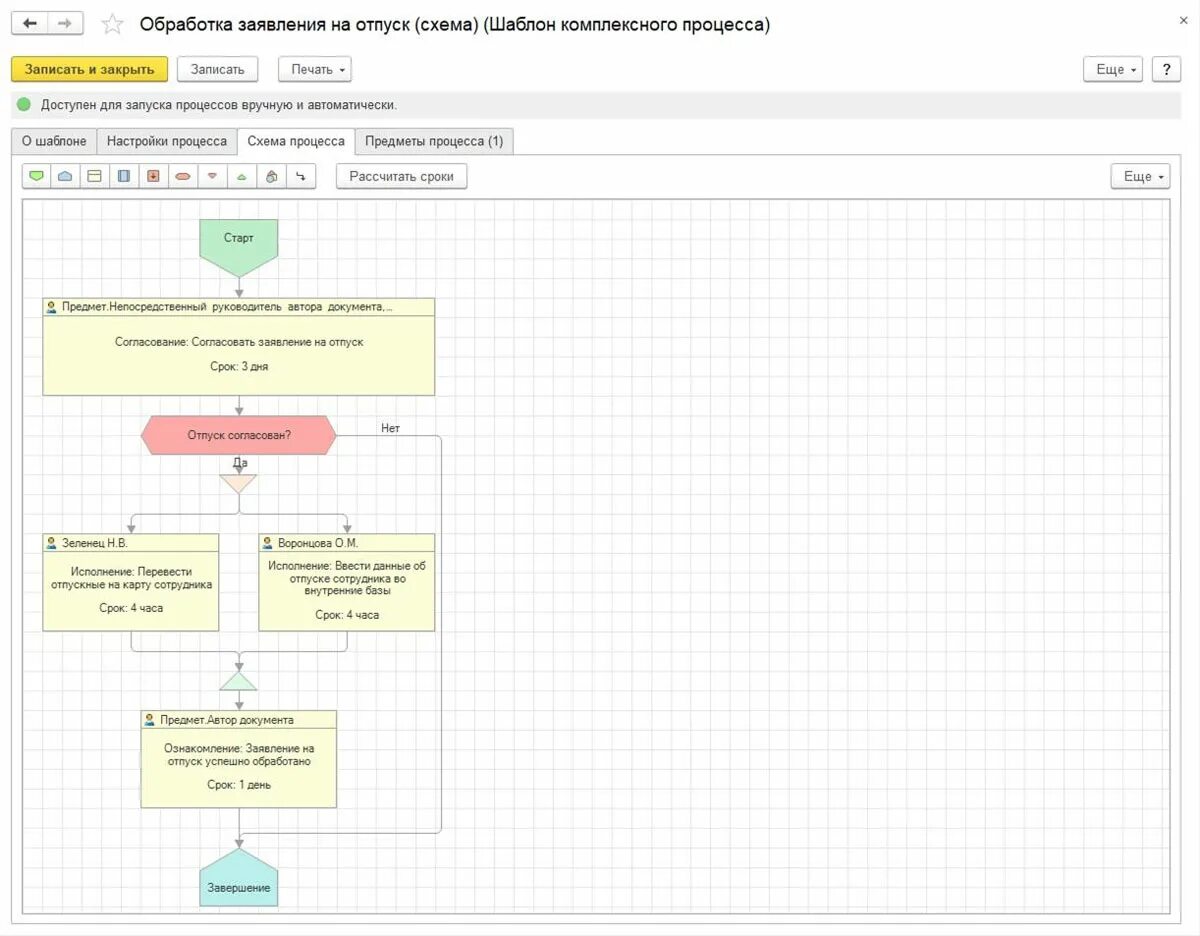Image resolution: width=1200 pixels, height=936 pixels.
Task: Click the user icon on Воронцова О.М. block
Action: [x=267, y=543]
